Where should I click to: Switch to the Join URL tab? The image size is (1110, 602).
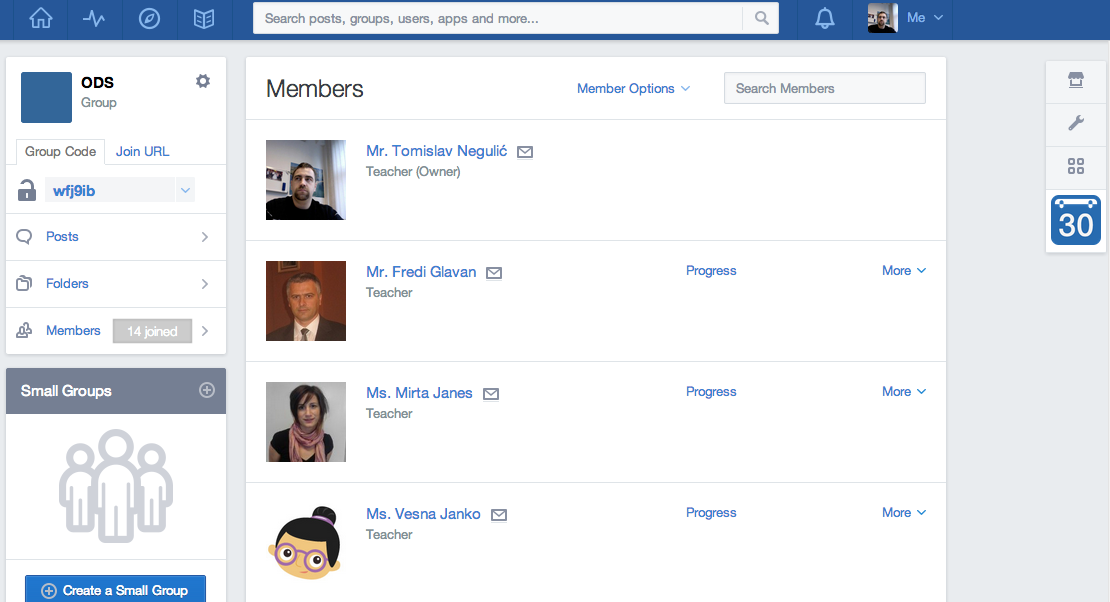[142, 151]
